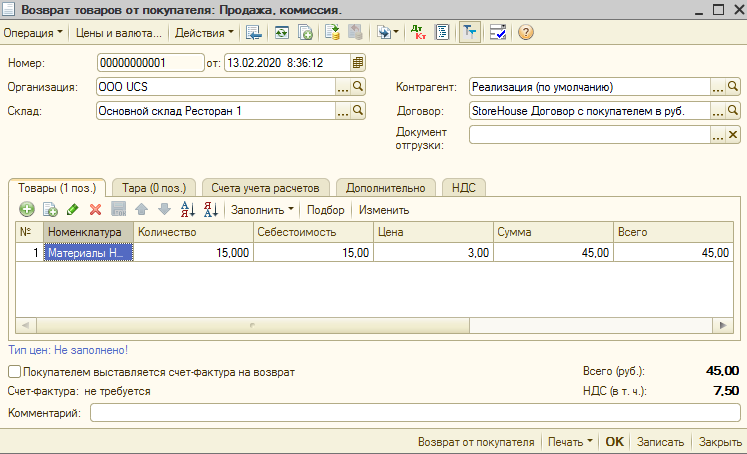Open the Операция dropdown menu
Image resolution: width=747 pixels, height=454 pixels.
pos(33,33)
